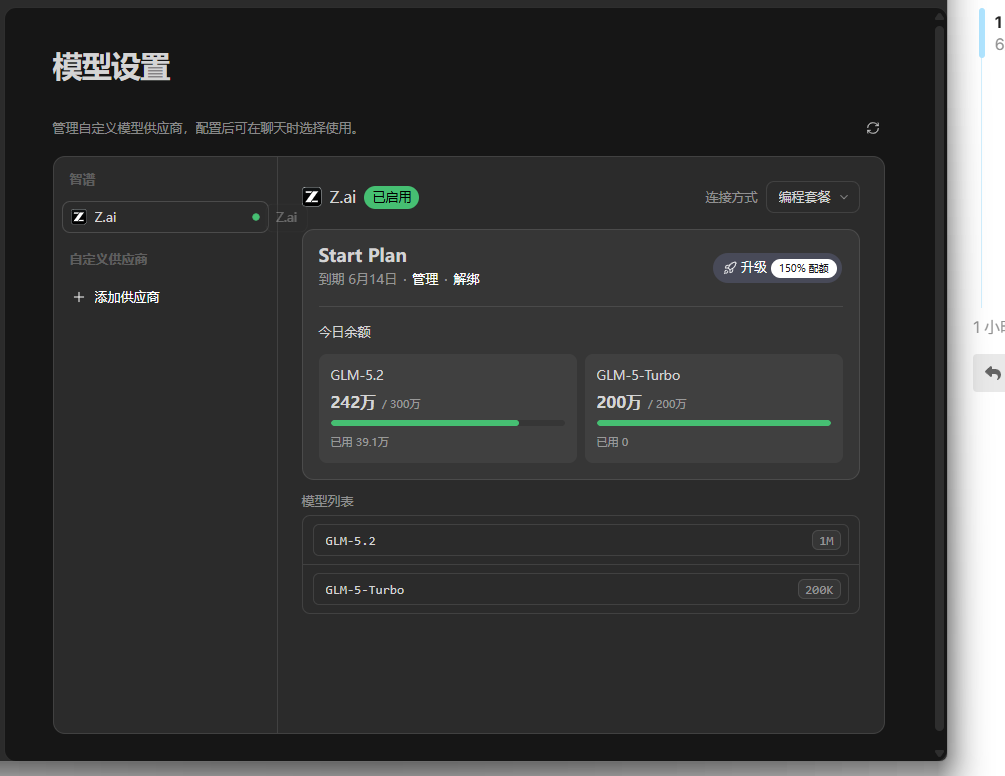Click the plus icon beside 添加供应商
Screen dimensions: 1005x776
point(79,297)
